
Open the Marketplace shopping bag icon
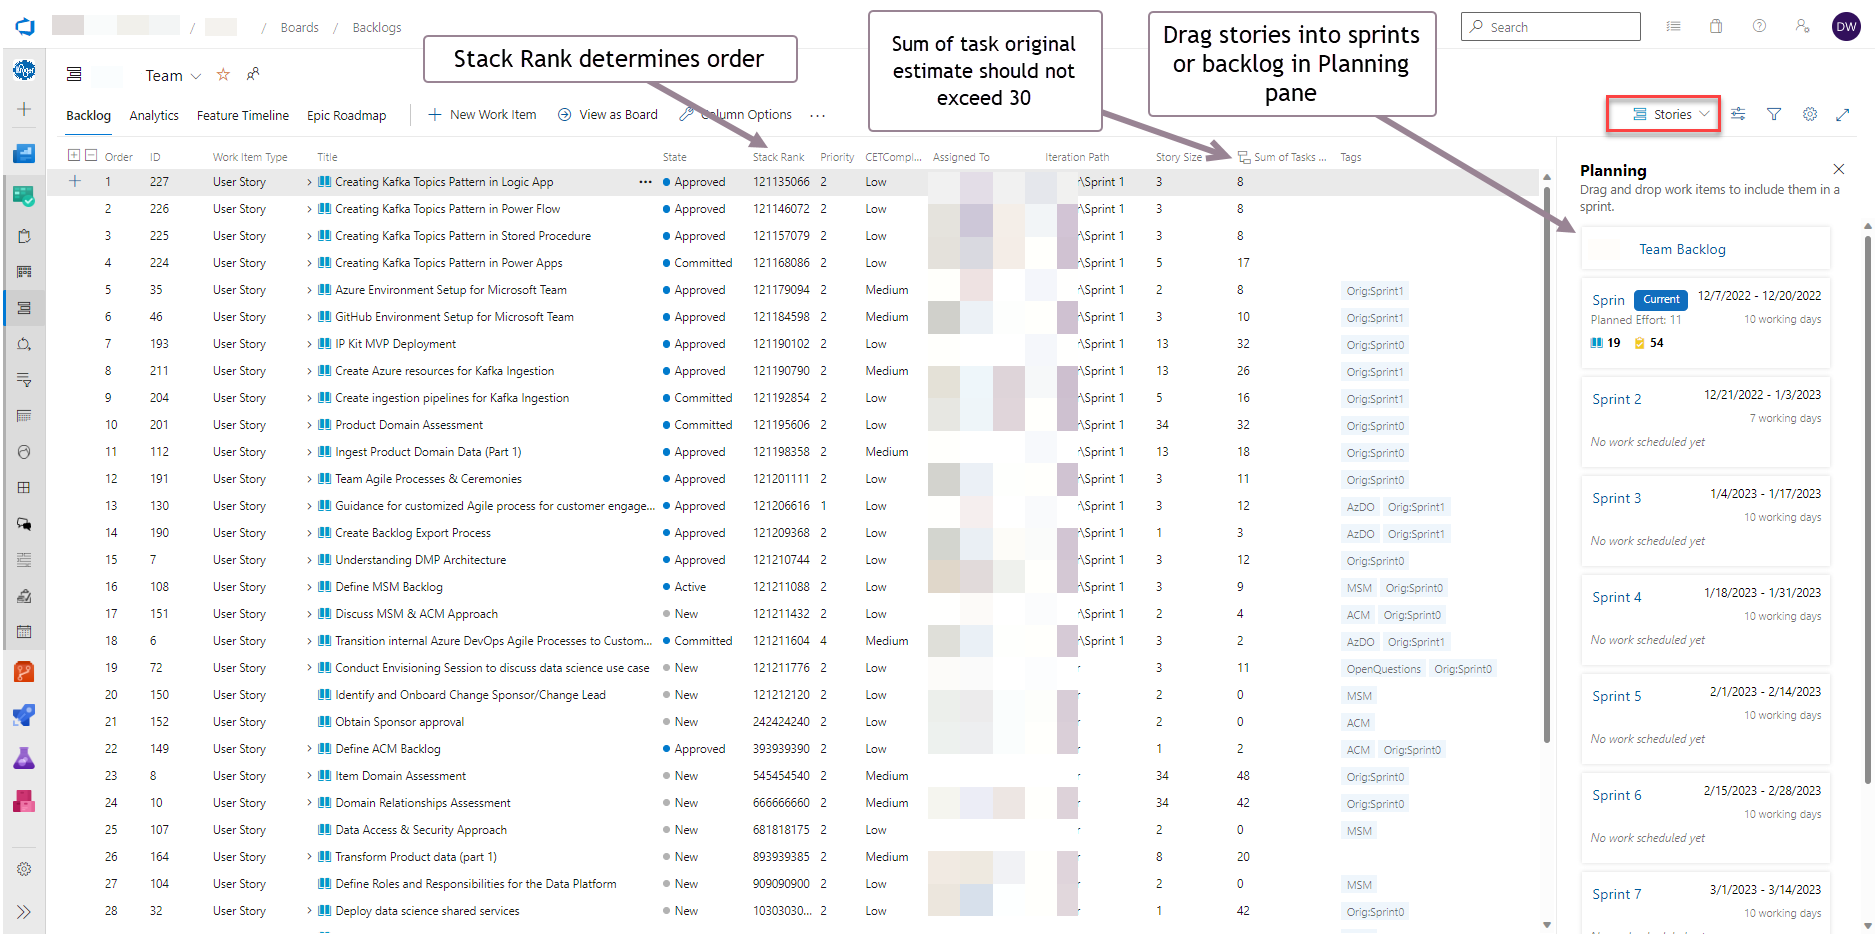point(1716,27)
